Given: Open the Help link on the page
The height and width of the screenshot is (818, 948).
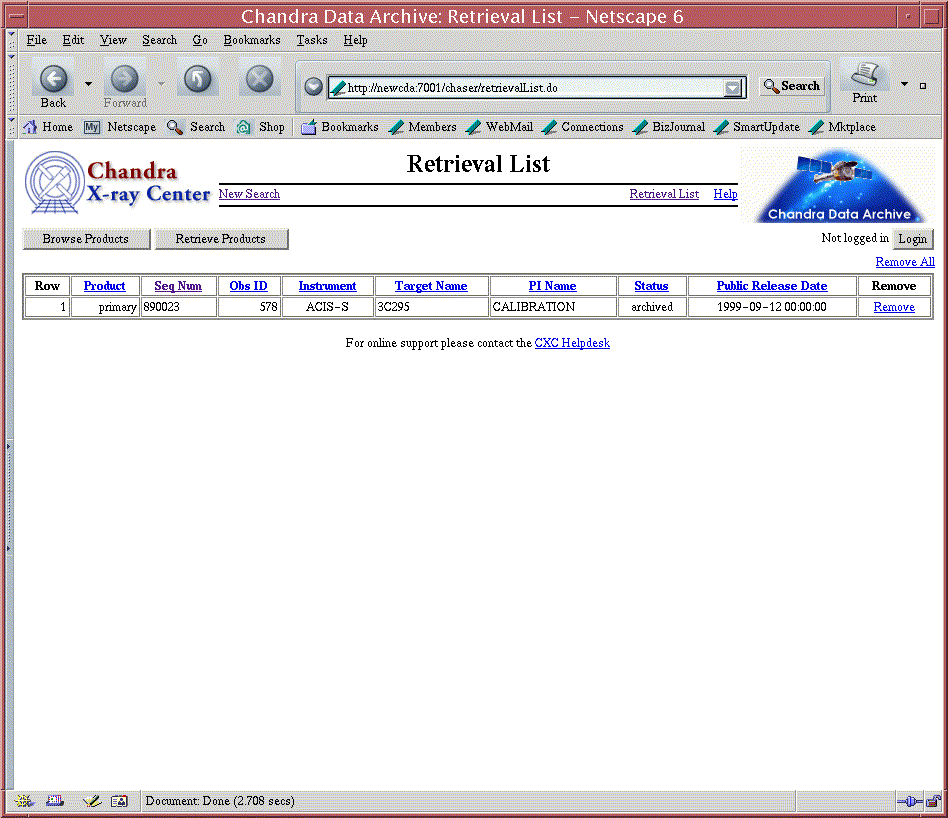Looking at the screenshot, I should click(726, 194).
